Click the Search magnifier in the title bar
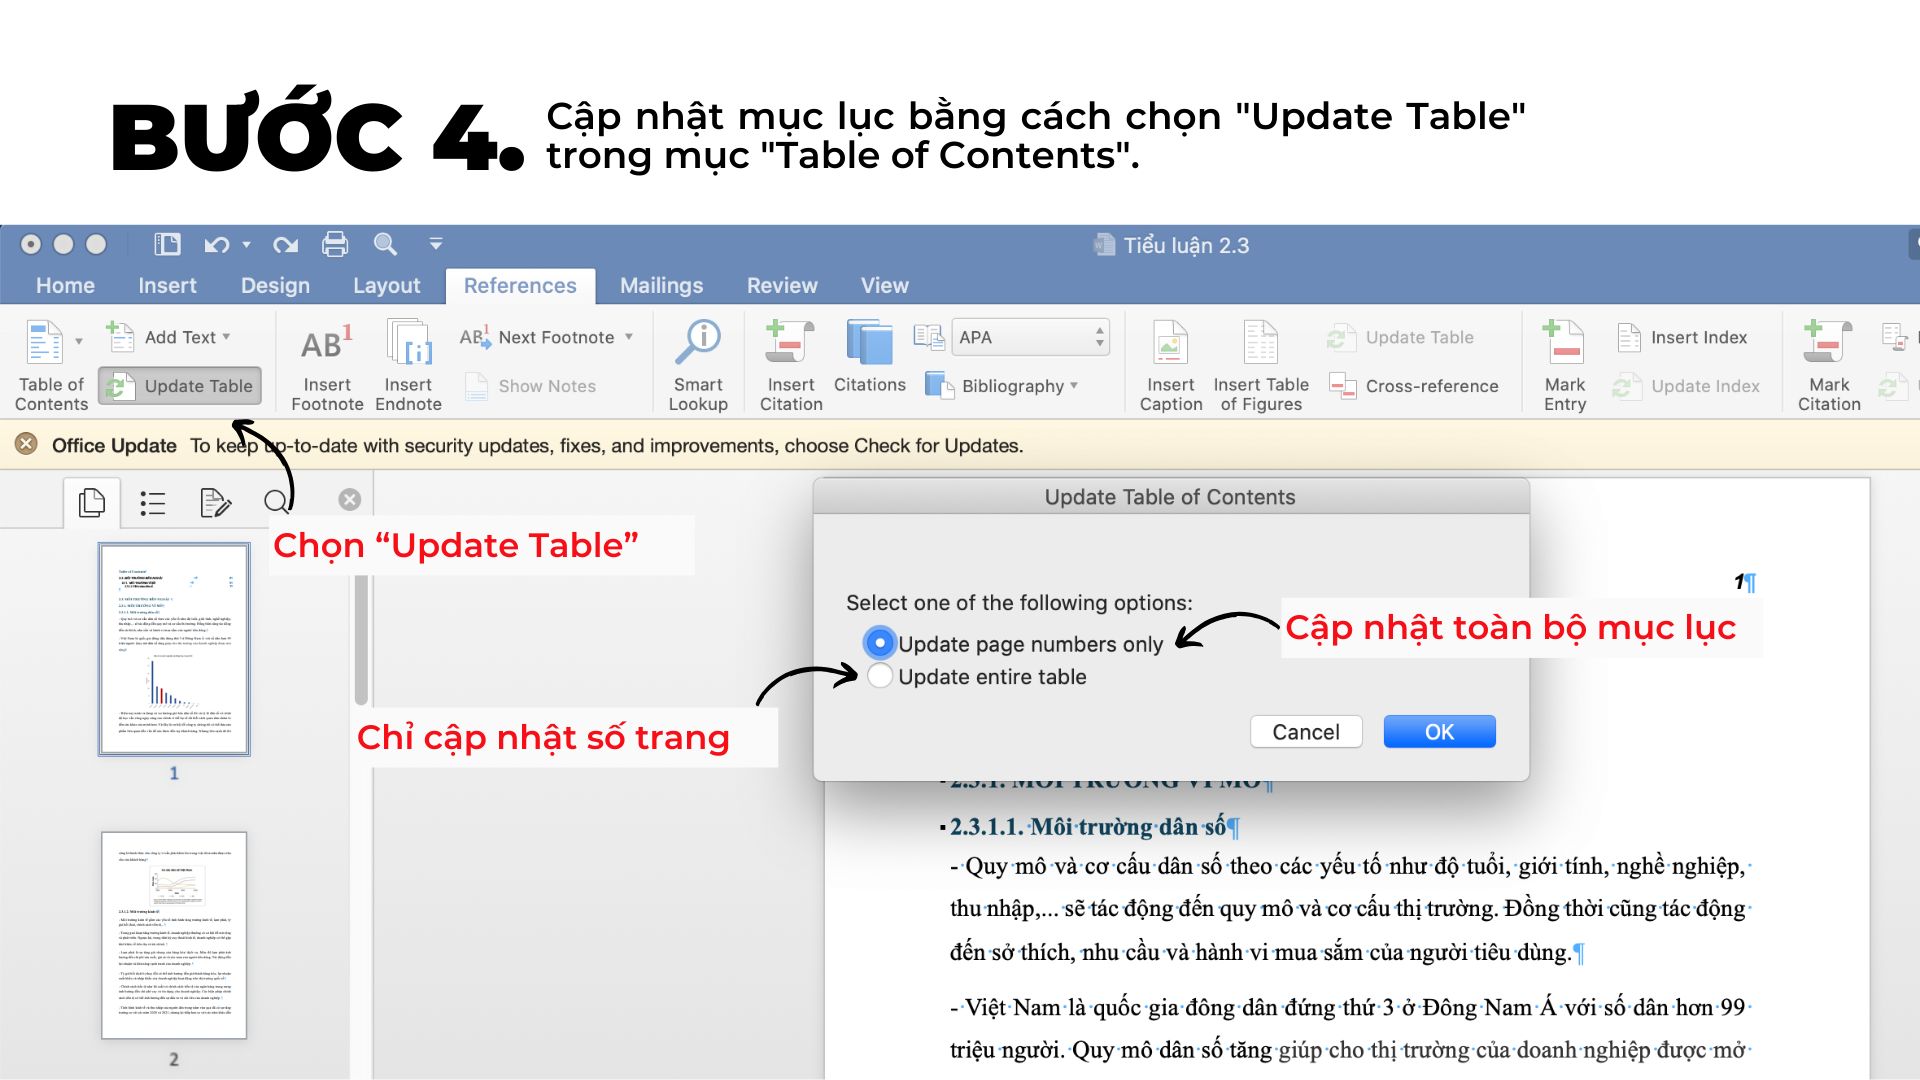The width and height of the screenshot is (1920, 1080). tap(385, 244)
